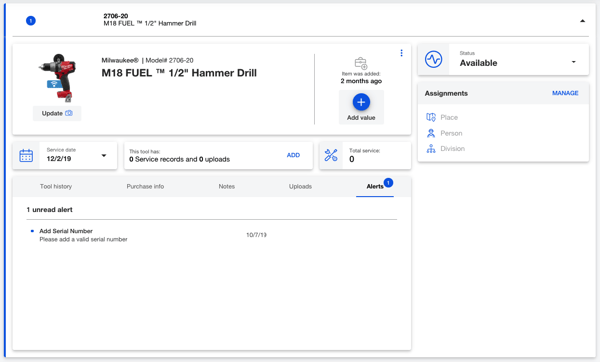The height and width of the screenshot is (362, 600).
Task: Open the Notes tab
Action: pos(227,186)
